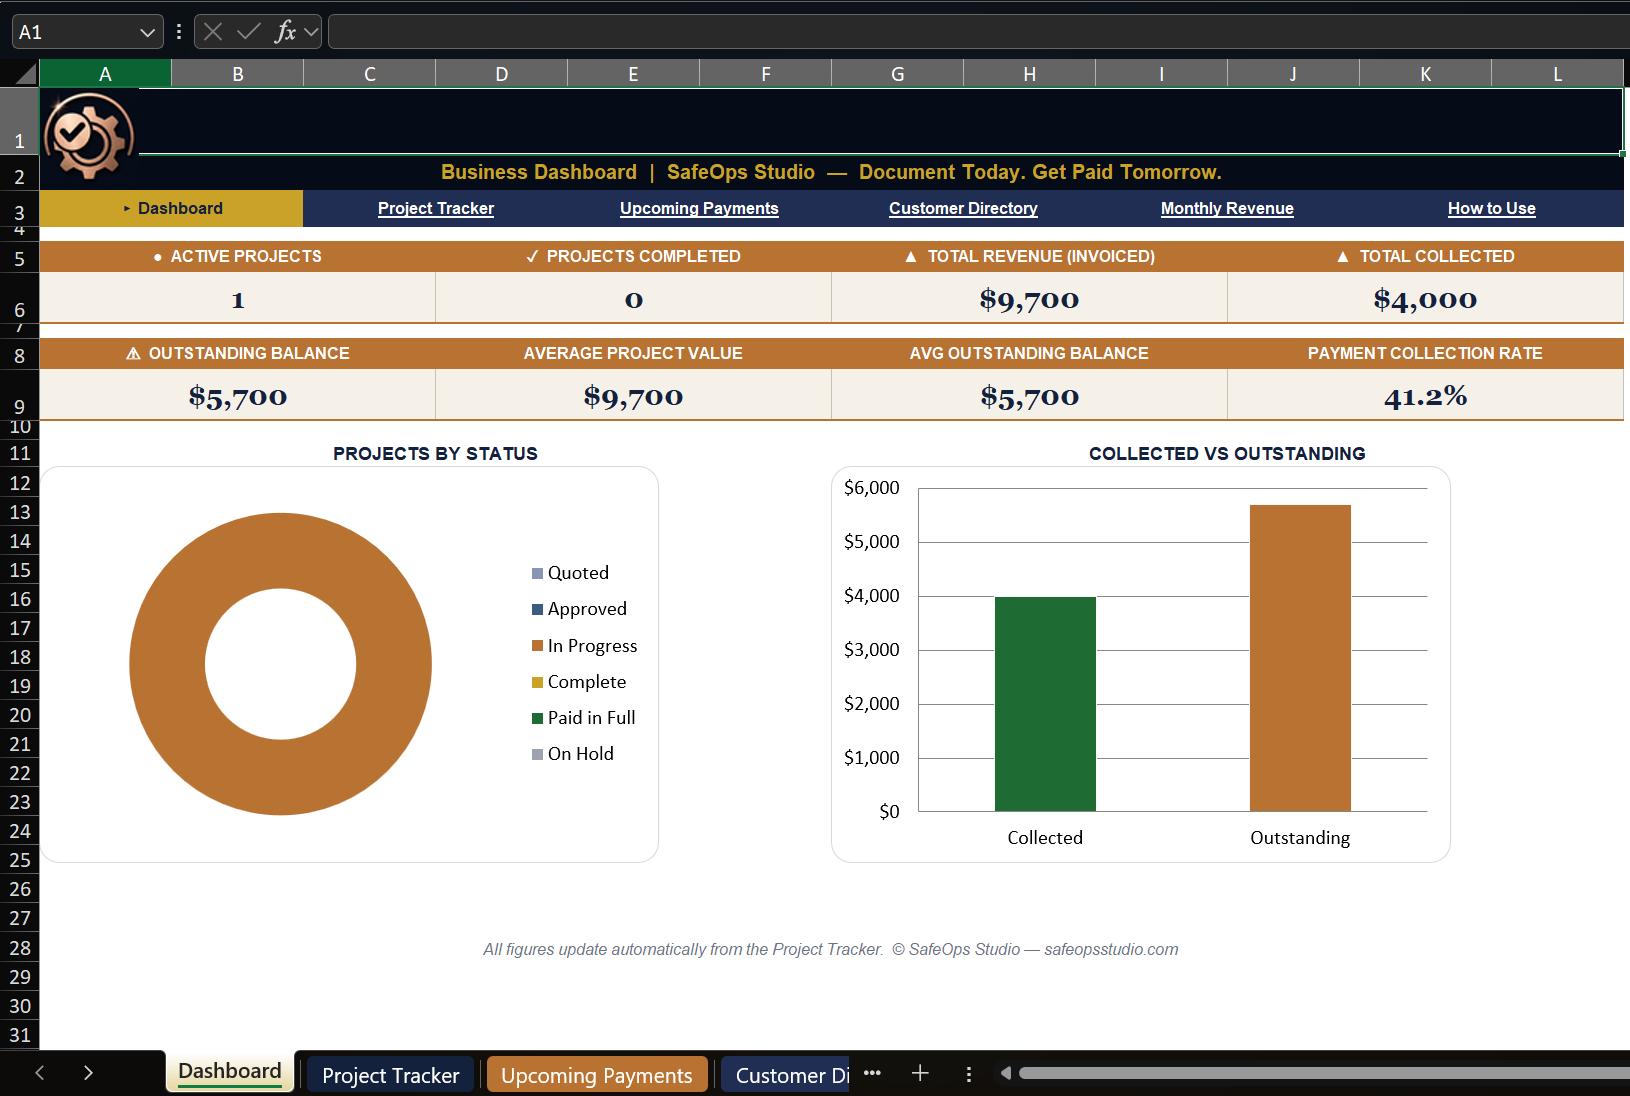
Task: Click the Total Collected value $4,000
Action: (x=1425, y=299)
